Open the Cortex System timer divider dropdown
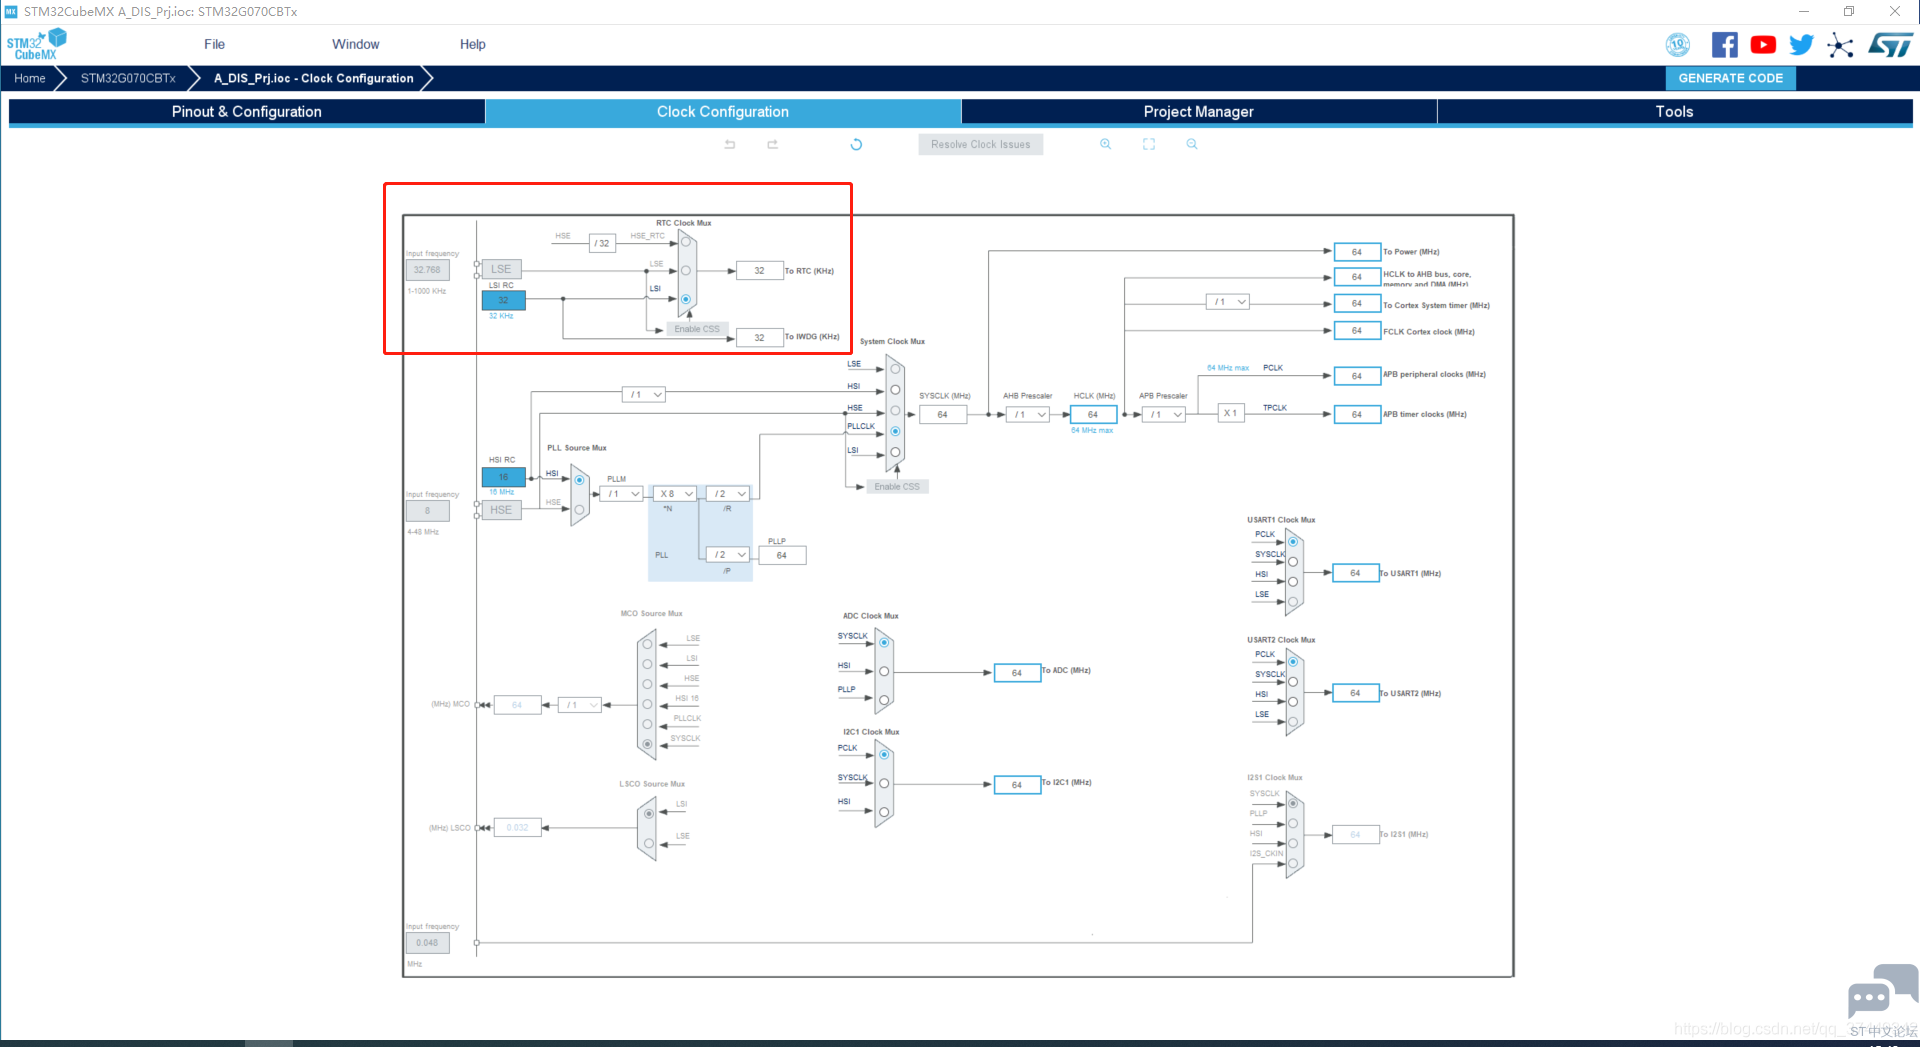 [x=1227, y=302]
